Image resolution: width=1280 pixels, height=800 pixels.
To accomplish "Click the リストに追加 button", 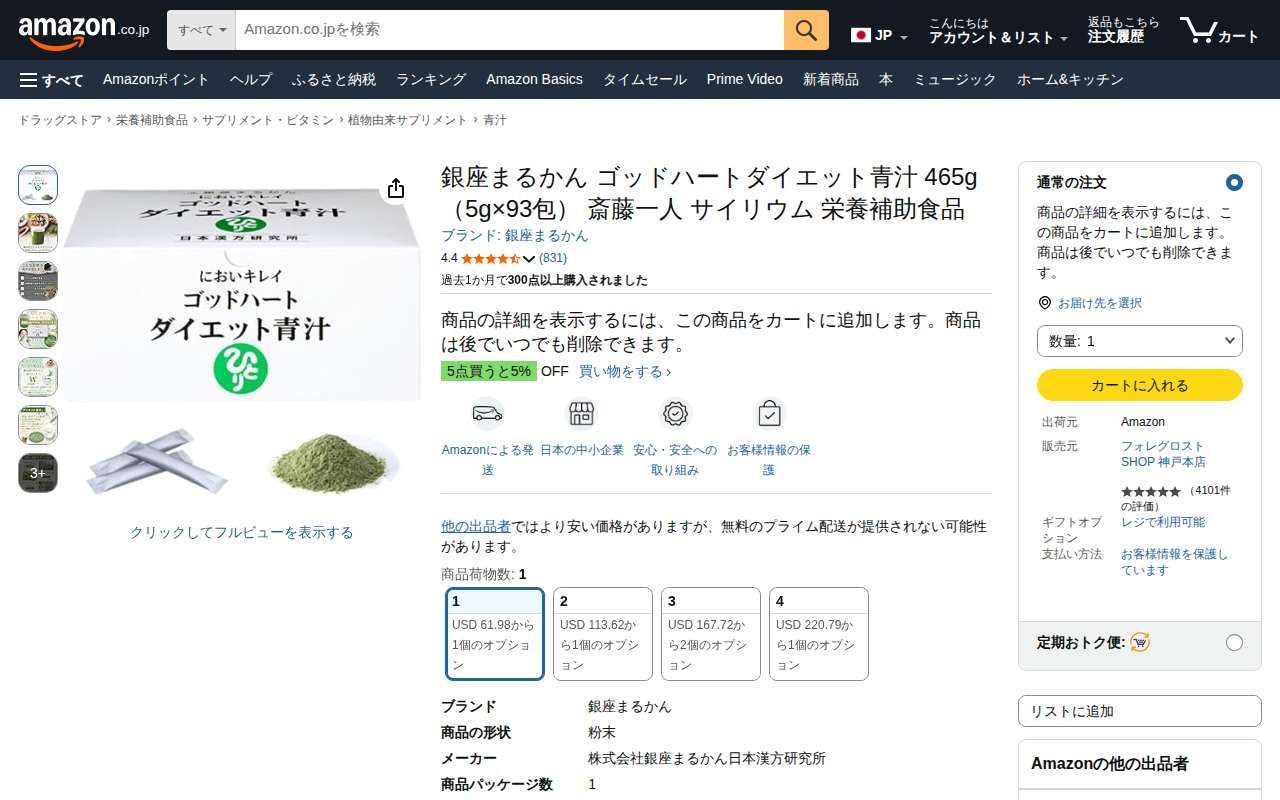I will tap(1140, 711).
